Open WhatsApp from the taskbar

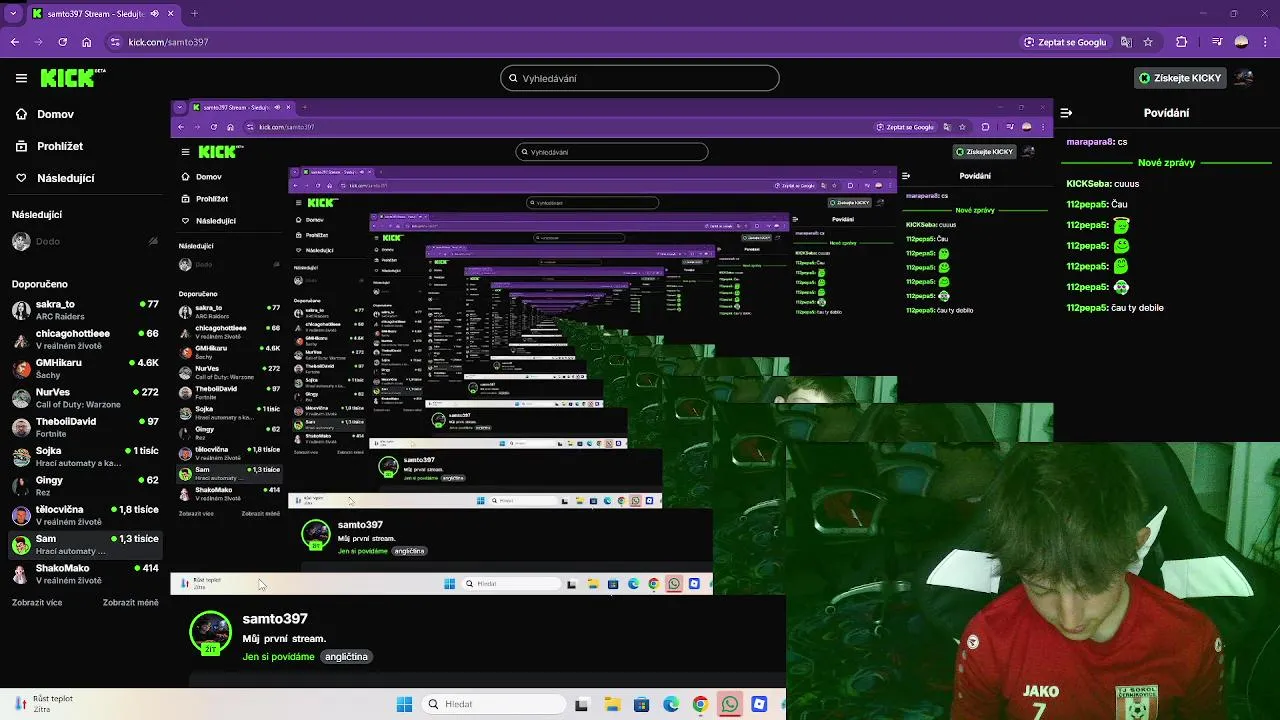click(x=730, y=704)
